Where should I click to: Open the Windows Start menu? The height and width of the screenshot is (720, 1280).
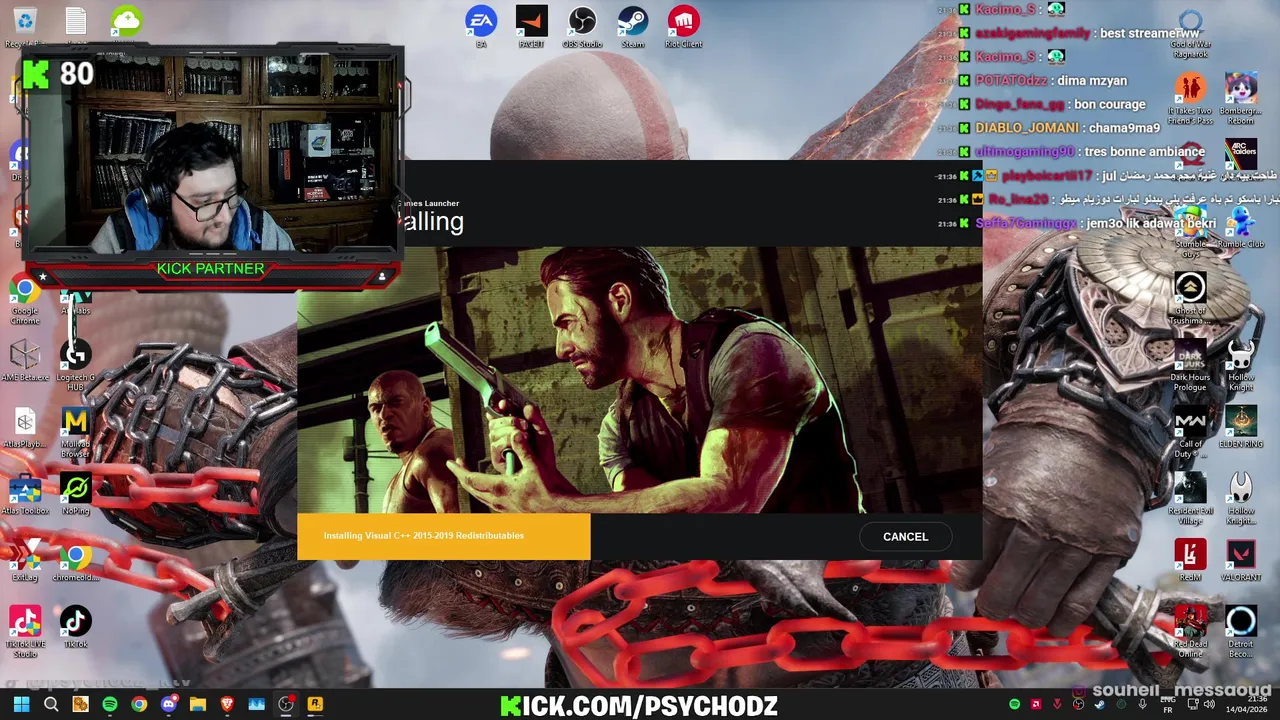(21, 705)
